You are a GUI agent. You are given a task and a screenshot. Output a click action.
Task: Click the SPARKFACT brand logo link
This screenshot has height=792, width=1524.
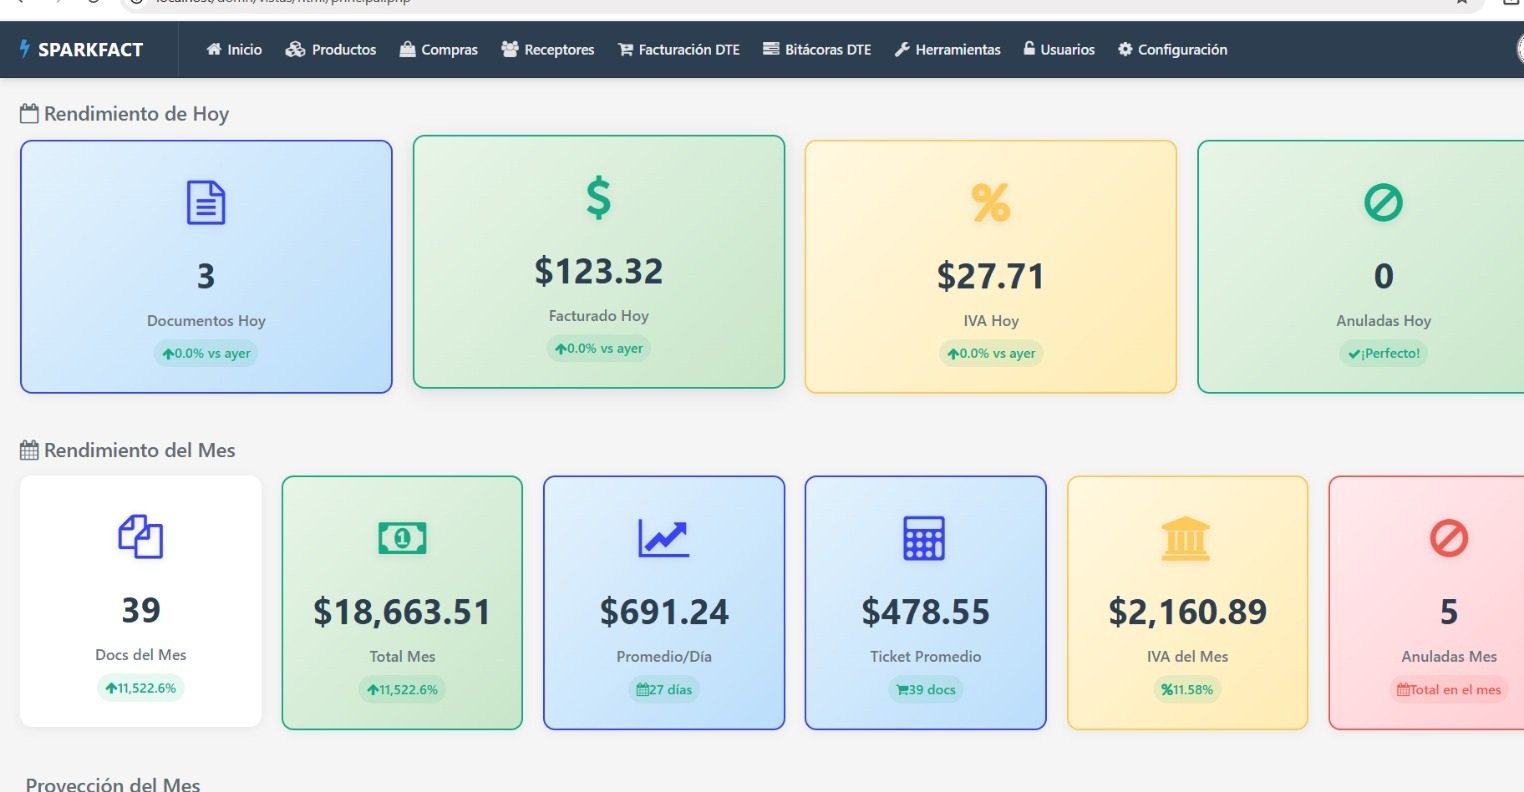tap(82, 50)
